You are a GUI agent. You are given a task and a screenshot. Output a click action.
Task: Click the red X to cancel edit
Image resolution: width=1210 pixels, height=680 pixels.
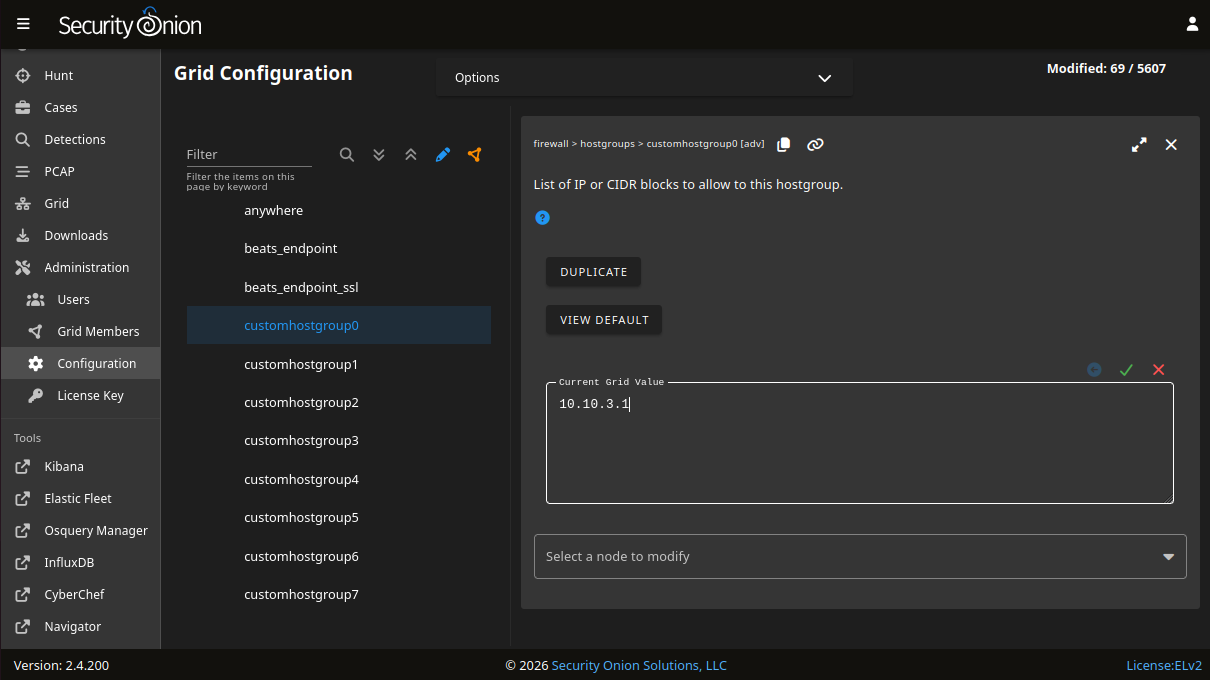1159,370
